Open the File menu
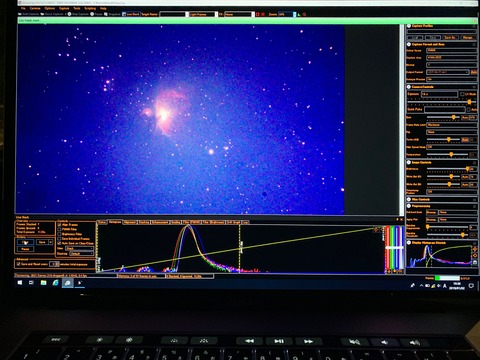The image size is (480, 360). tap(23, 8)
